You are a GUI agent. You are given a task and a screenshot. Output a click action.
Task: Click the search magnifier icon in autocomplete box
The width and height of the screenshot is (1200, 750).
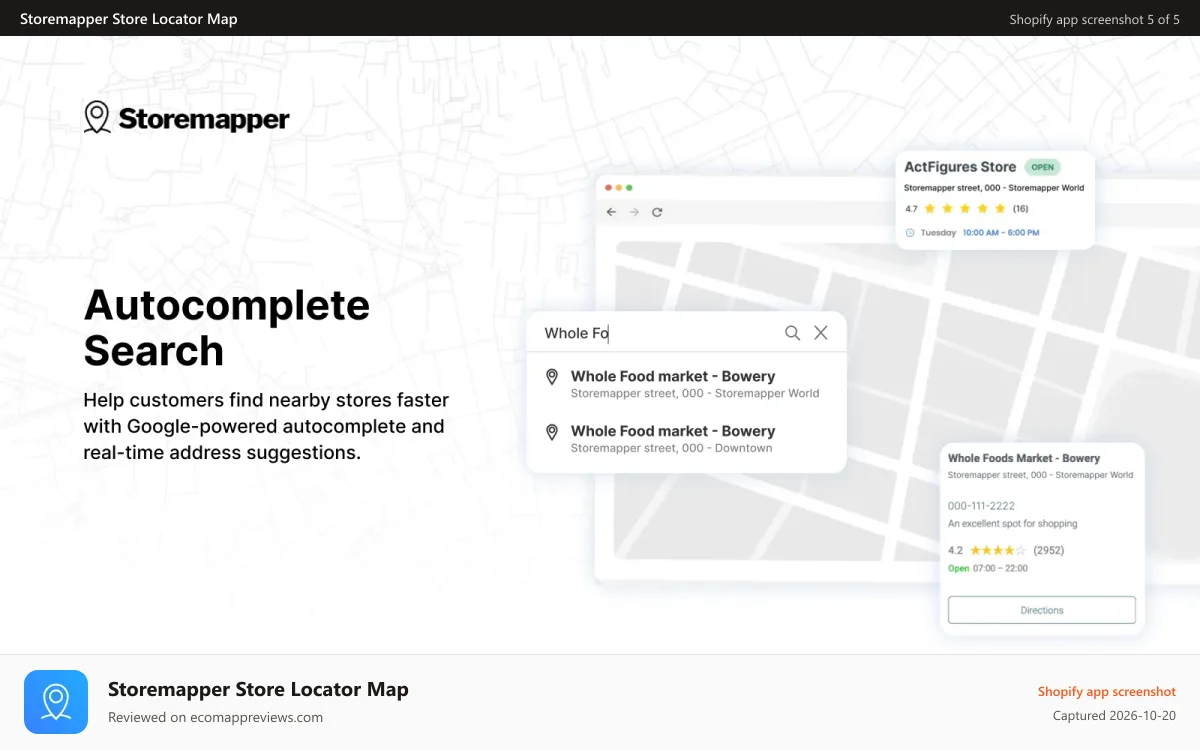pos(792,333)
